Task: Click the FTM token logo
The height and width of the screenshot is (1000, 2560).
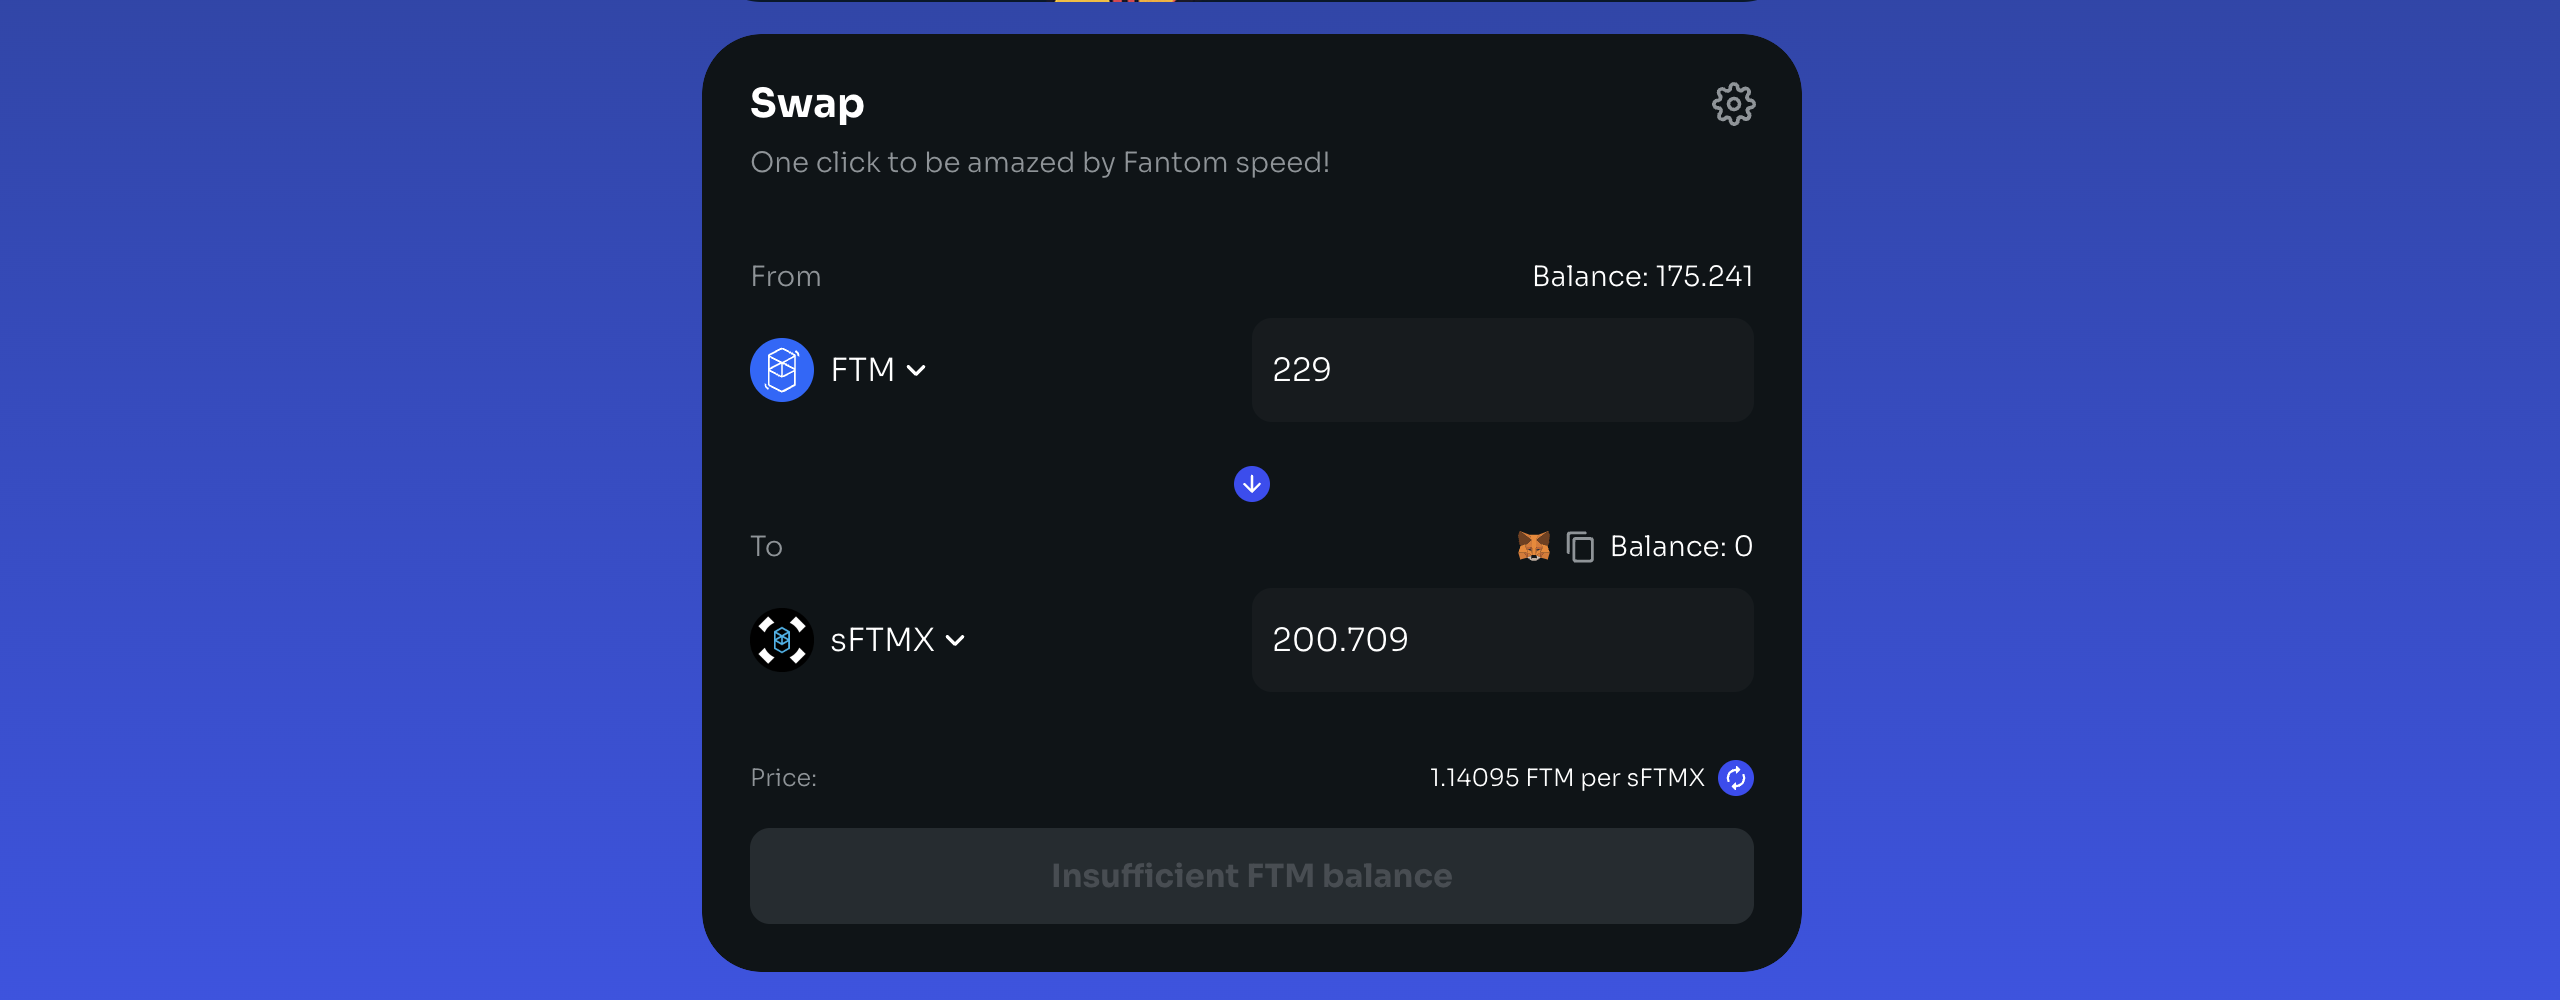Action: point(781,370)
